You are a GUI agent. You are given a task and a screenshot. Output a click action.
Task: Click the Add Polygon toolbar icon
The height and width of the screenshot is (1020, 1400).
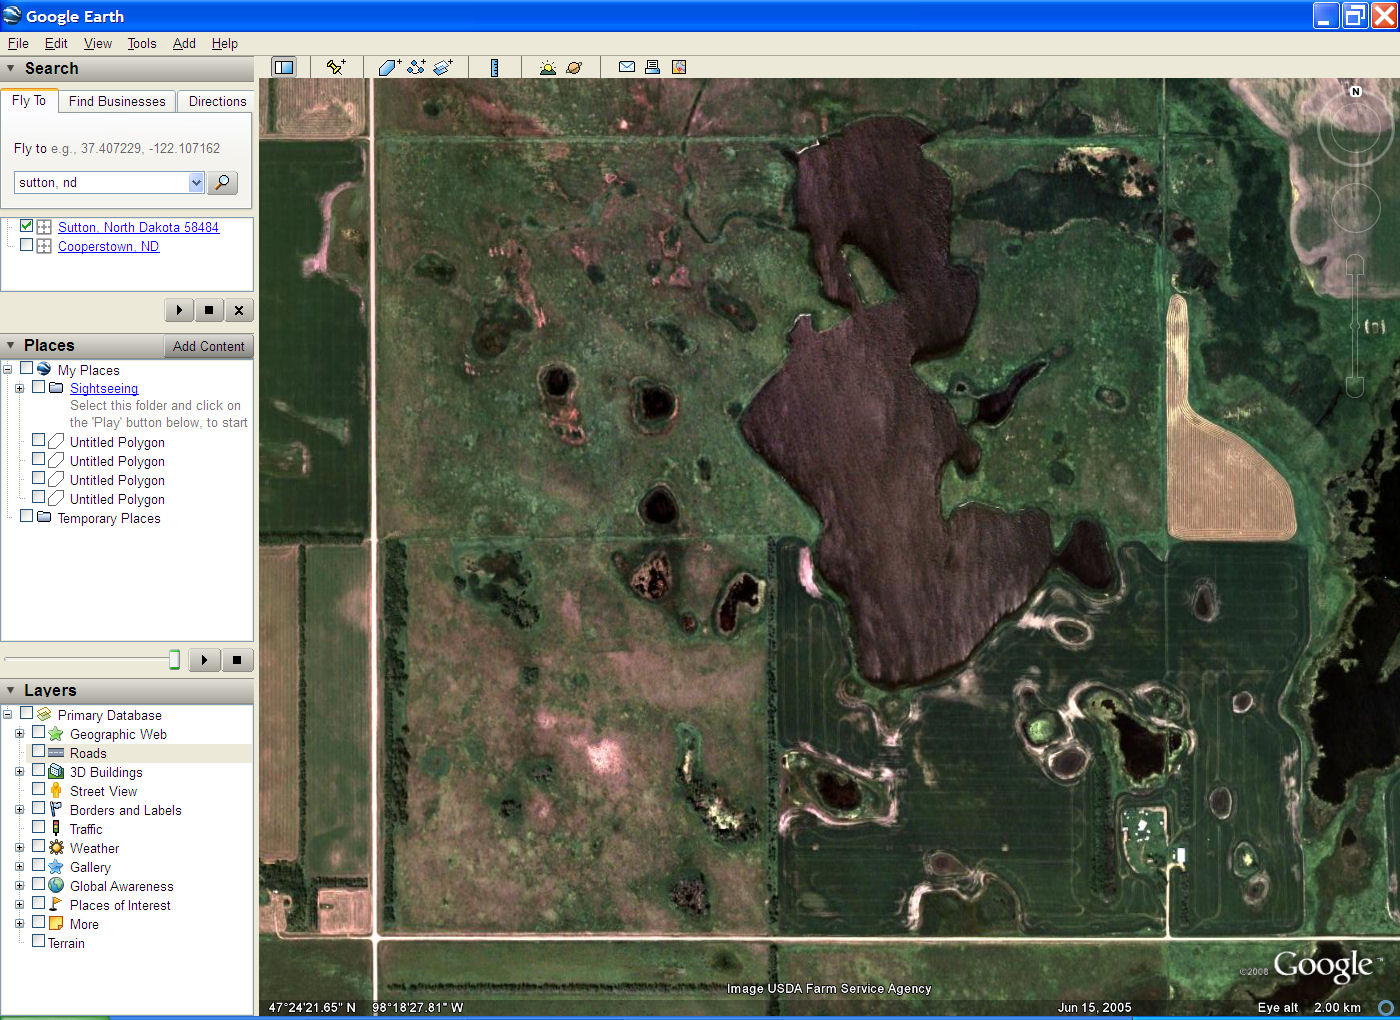[389, 67]
